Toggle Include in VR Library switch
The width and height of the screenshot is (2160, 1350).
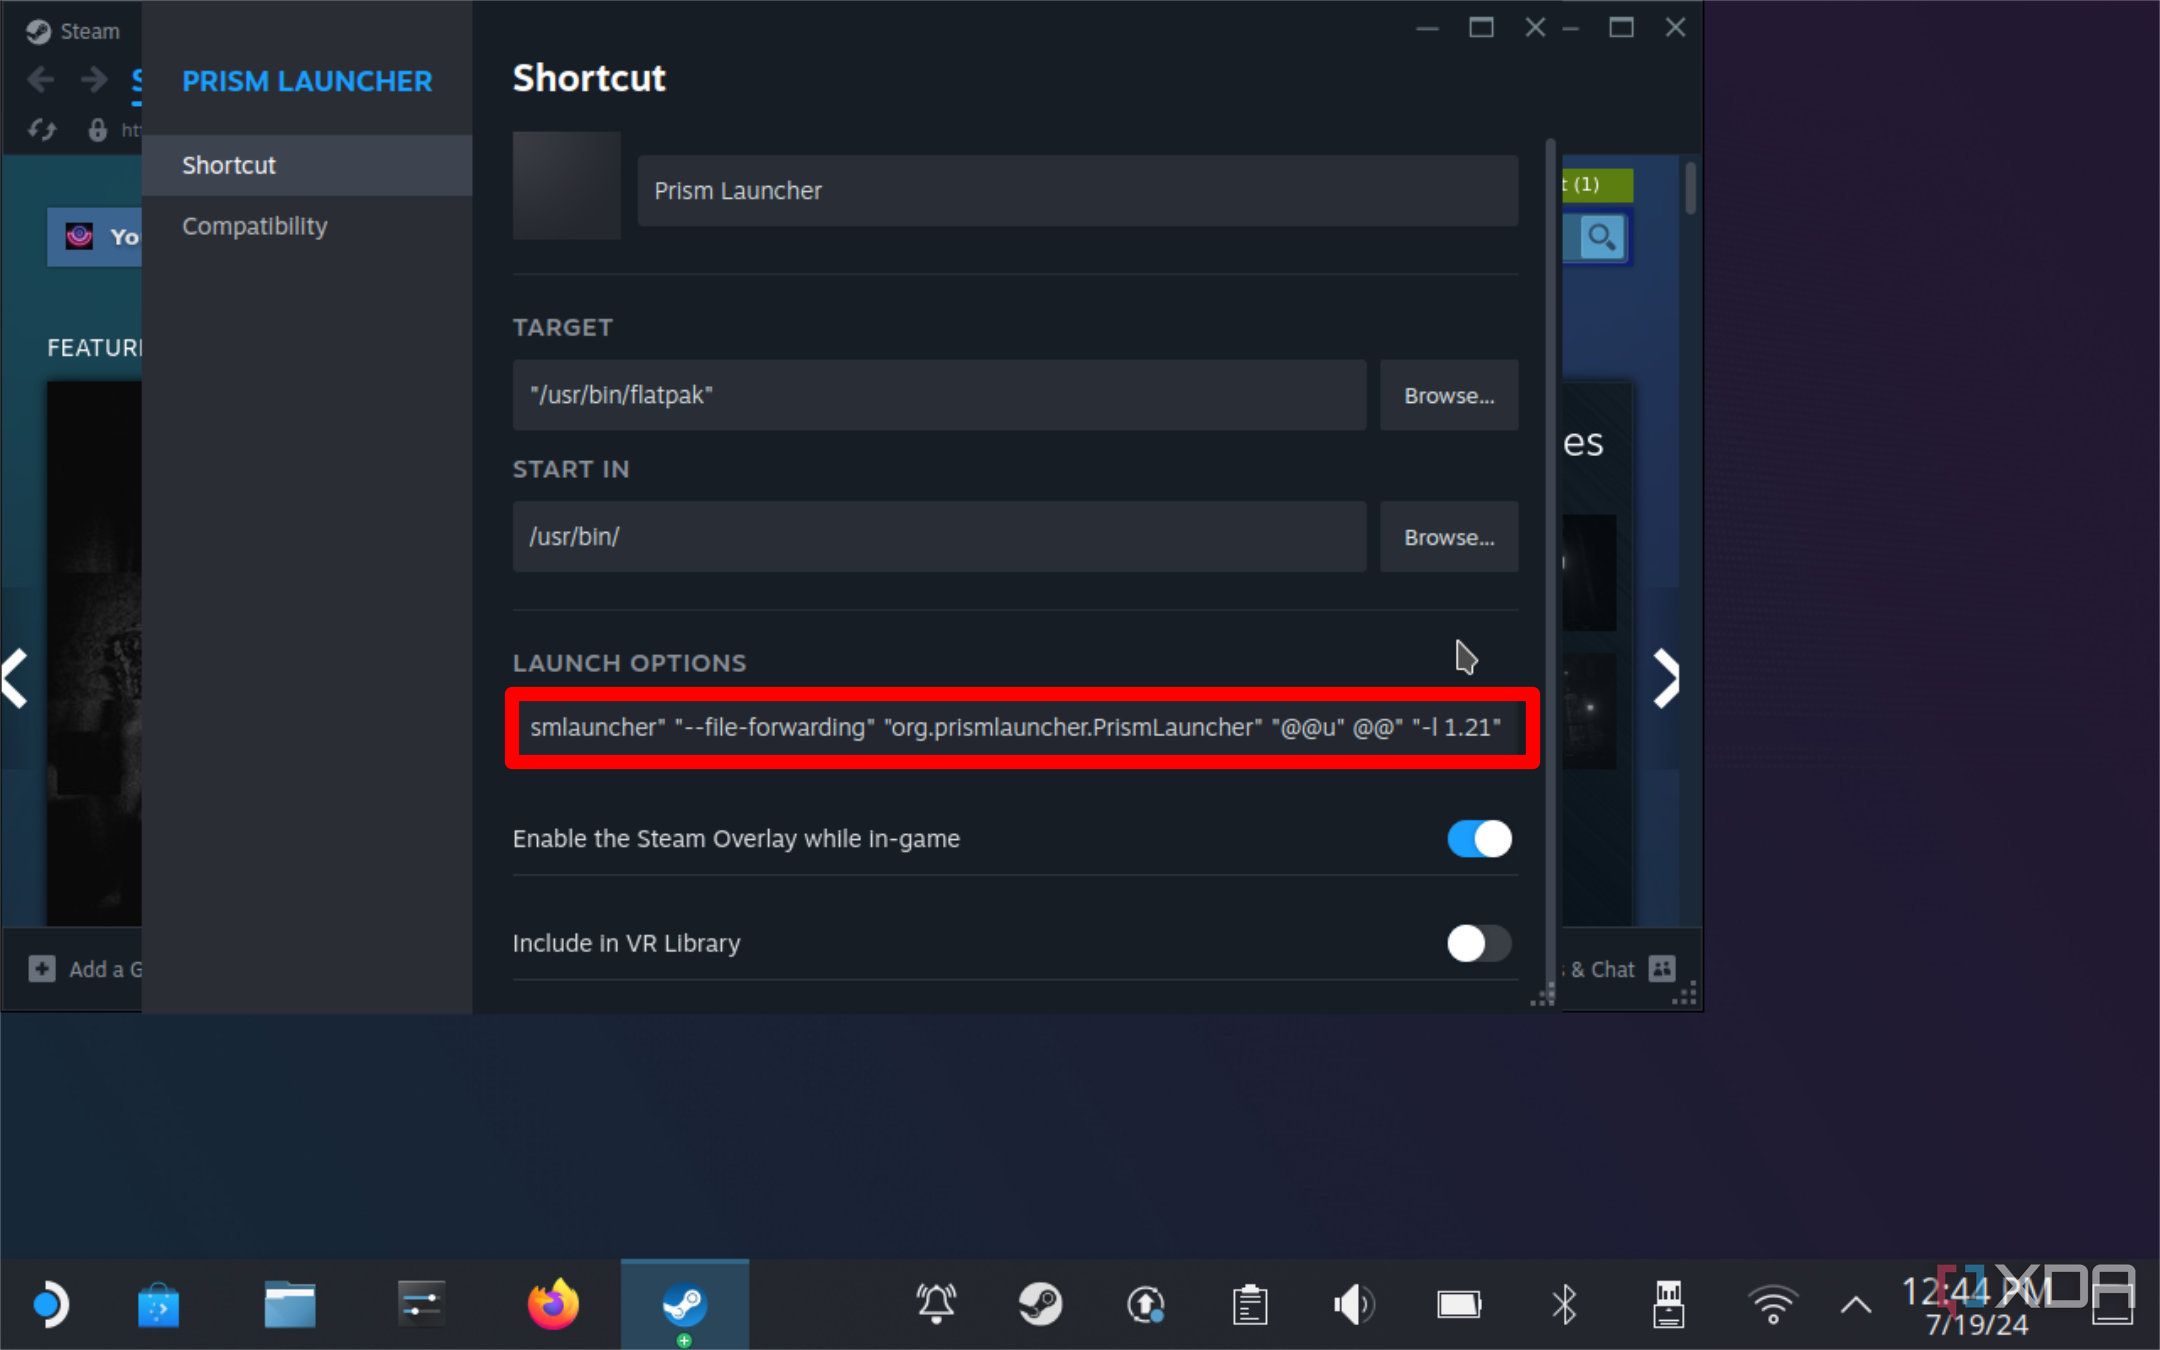pos(1476,941)
